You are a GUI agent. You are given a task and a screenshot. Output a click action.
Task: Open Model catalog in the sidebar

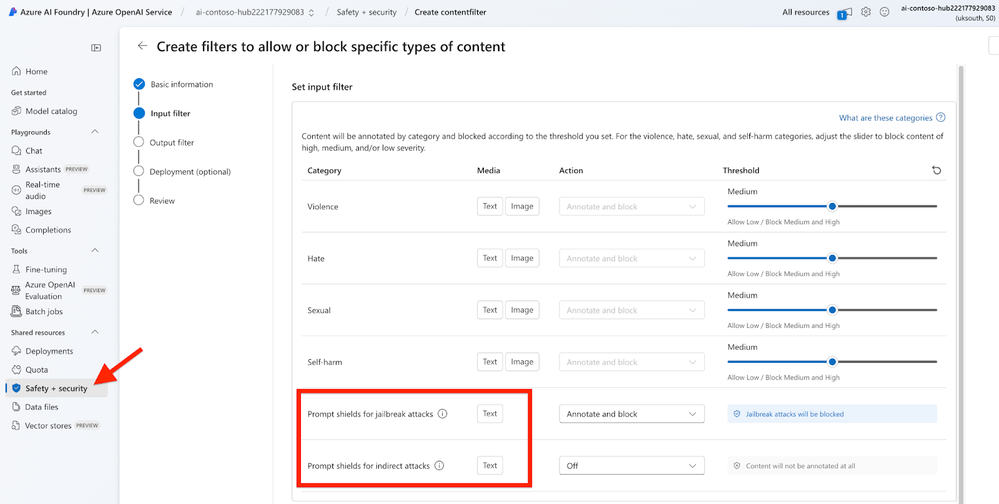[51, 111]
